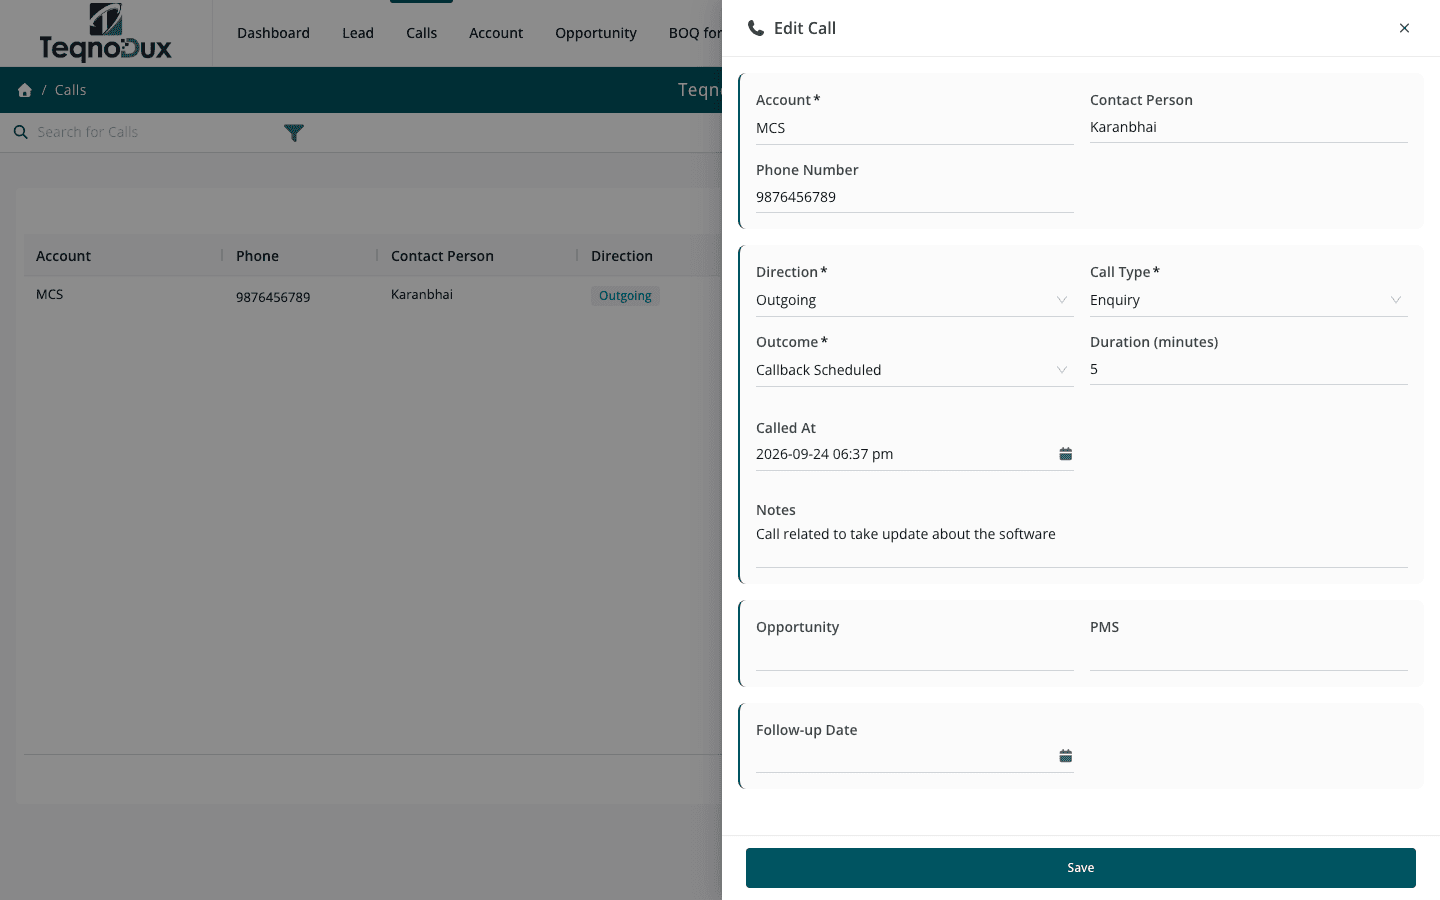The width and height of the screenshot is (1440, 900).
Task: Click the Opportunity input field
Action: (x=914, y=656)
